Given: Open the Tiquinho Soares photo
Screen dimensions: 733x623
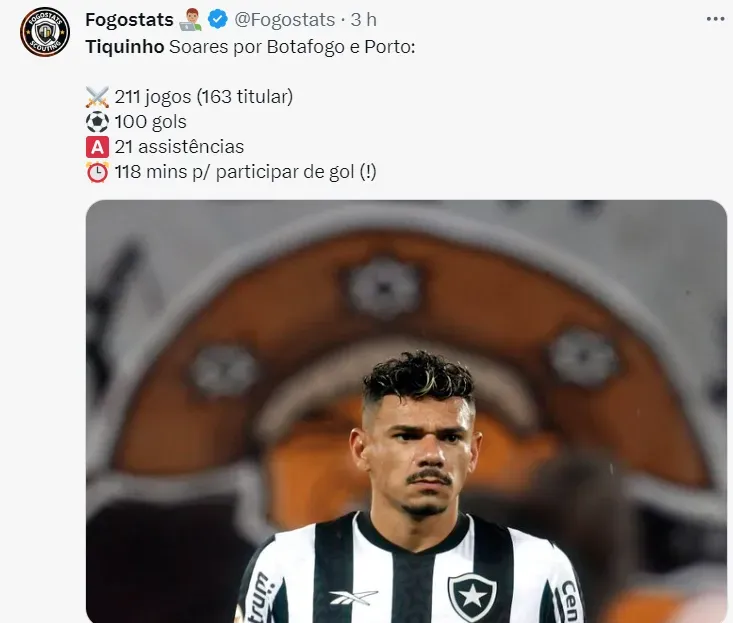Looking at the screenshot, I should (x=406, y=411).
